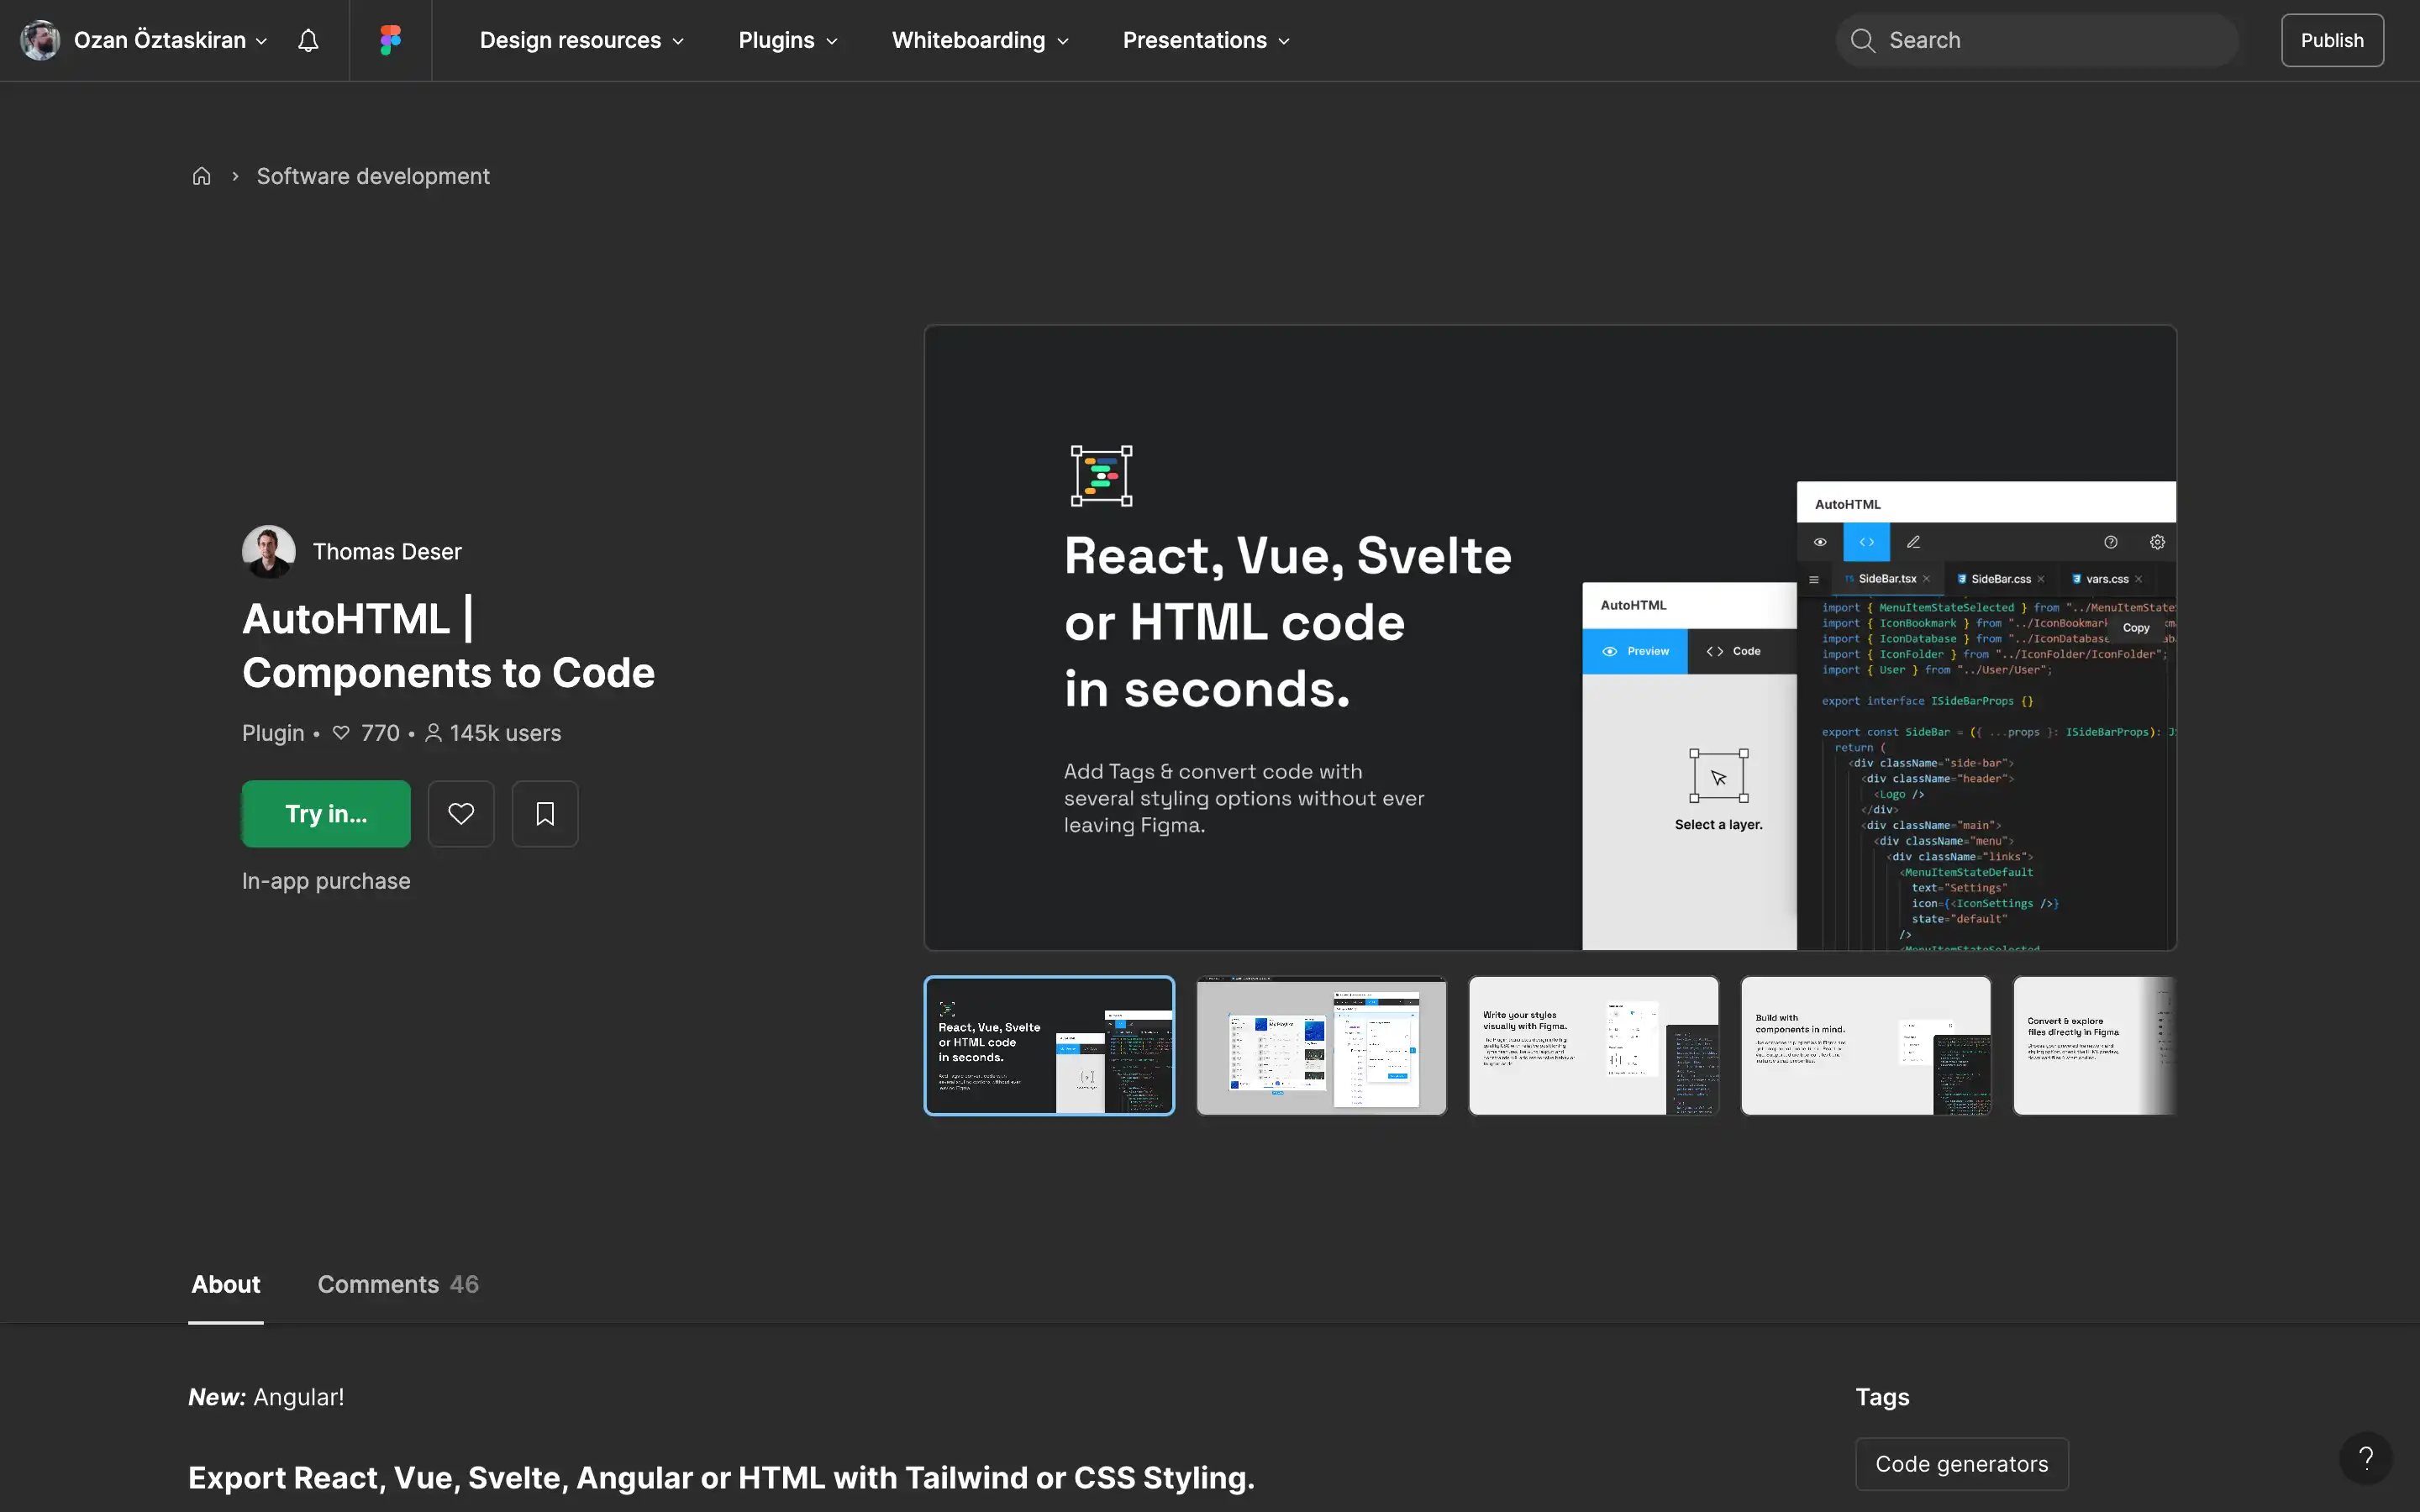Click the In-app purchase label
Viewport: 2420px width, 1512px height.
click(326, 881)
